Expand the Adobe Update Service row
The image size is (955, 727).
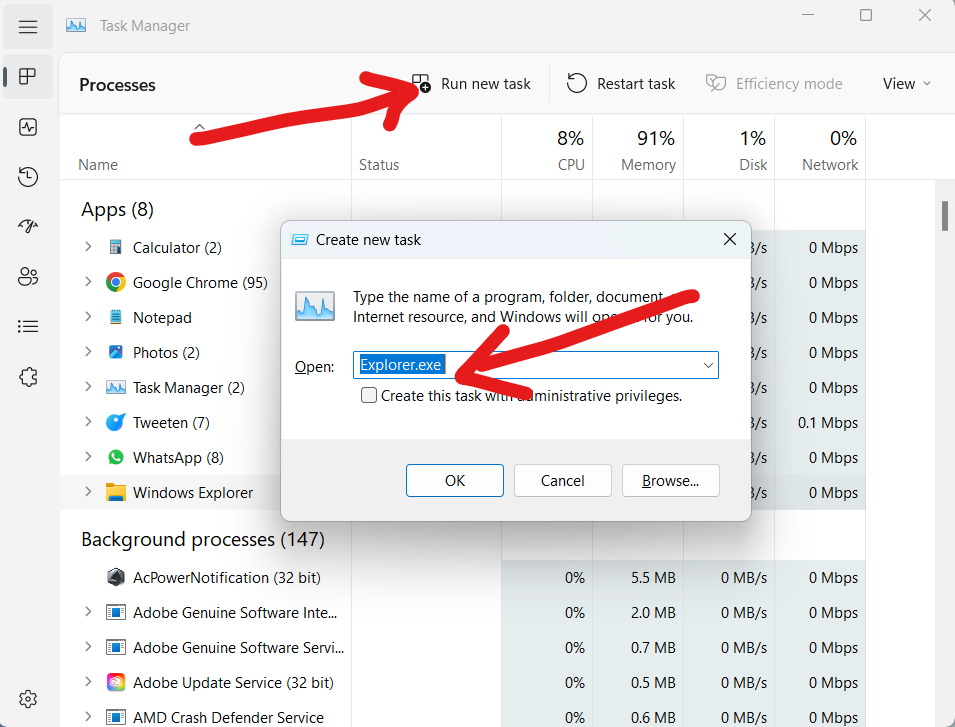tap(88, 681)
